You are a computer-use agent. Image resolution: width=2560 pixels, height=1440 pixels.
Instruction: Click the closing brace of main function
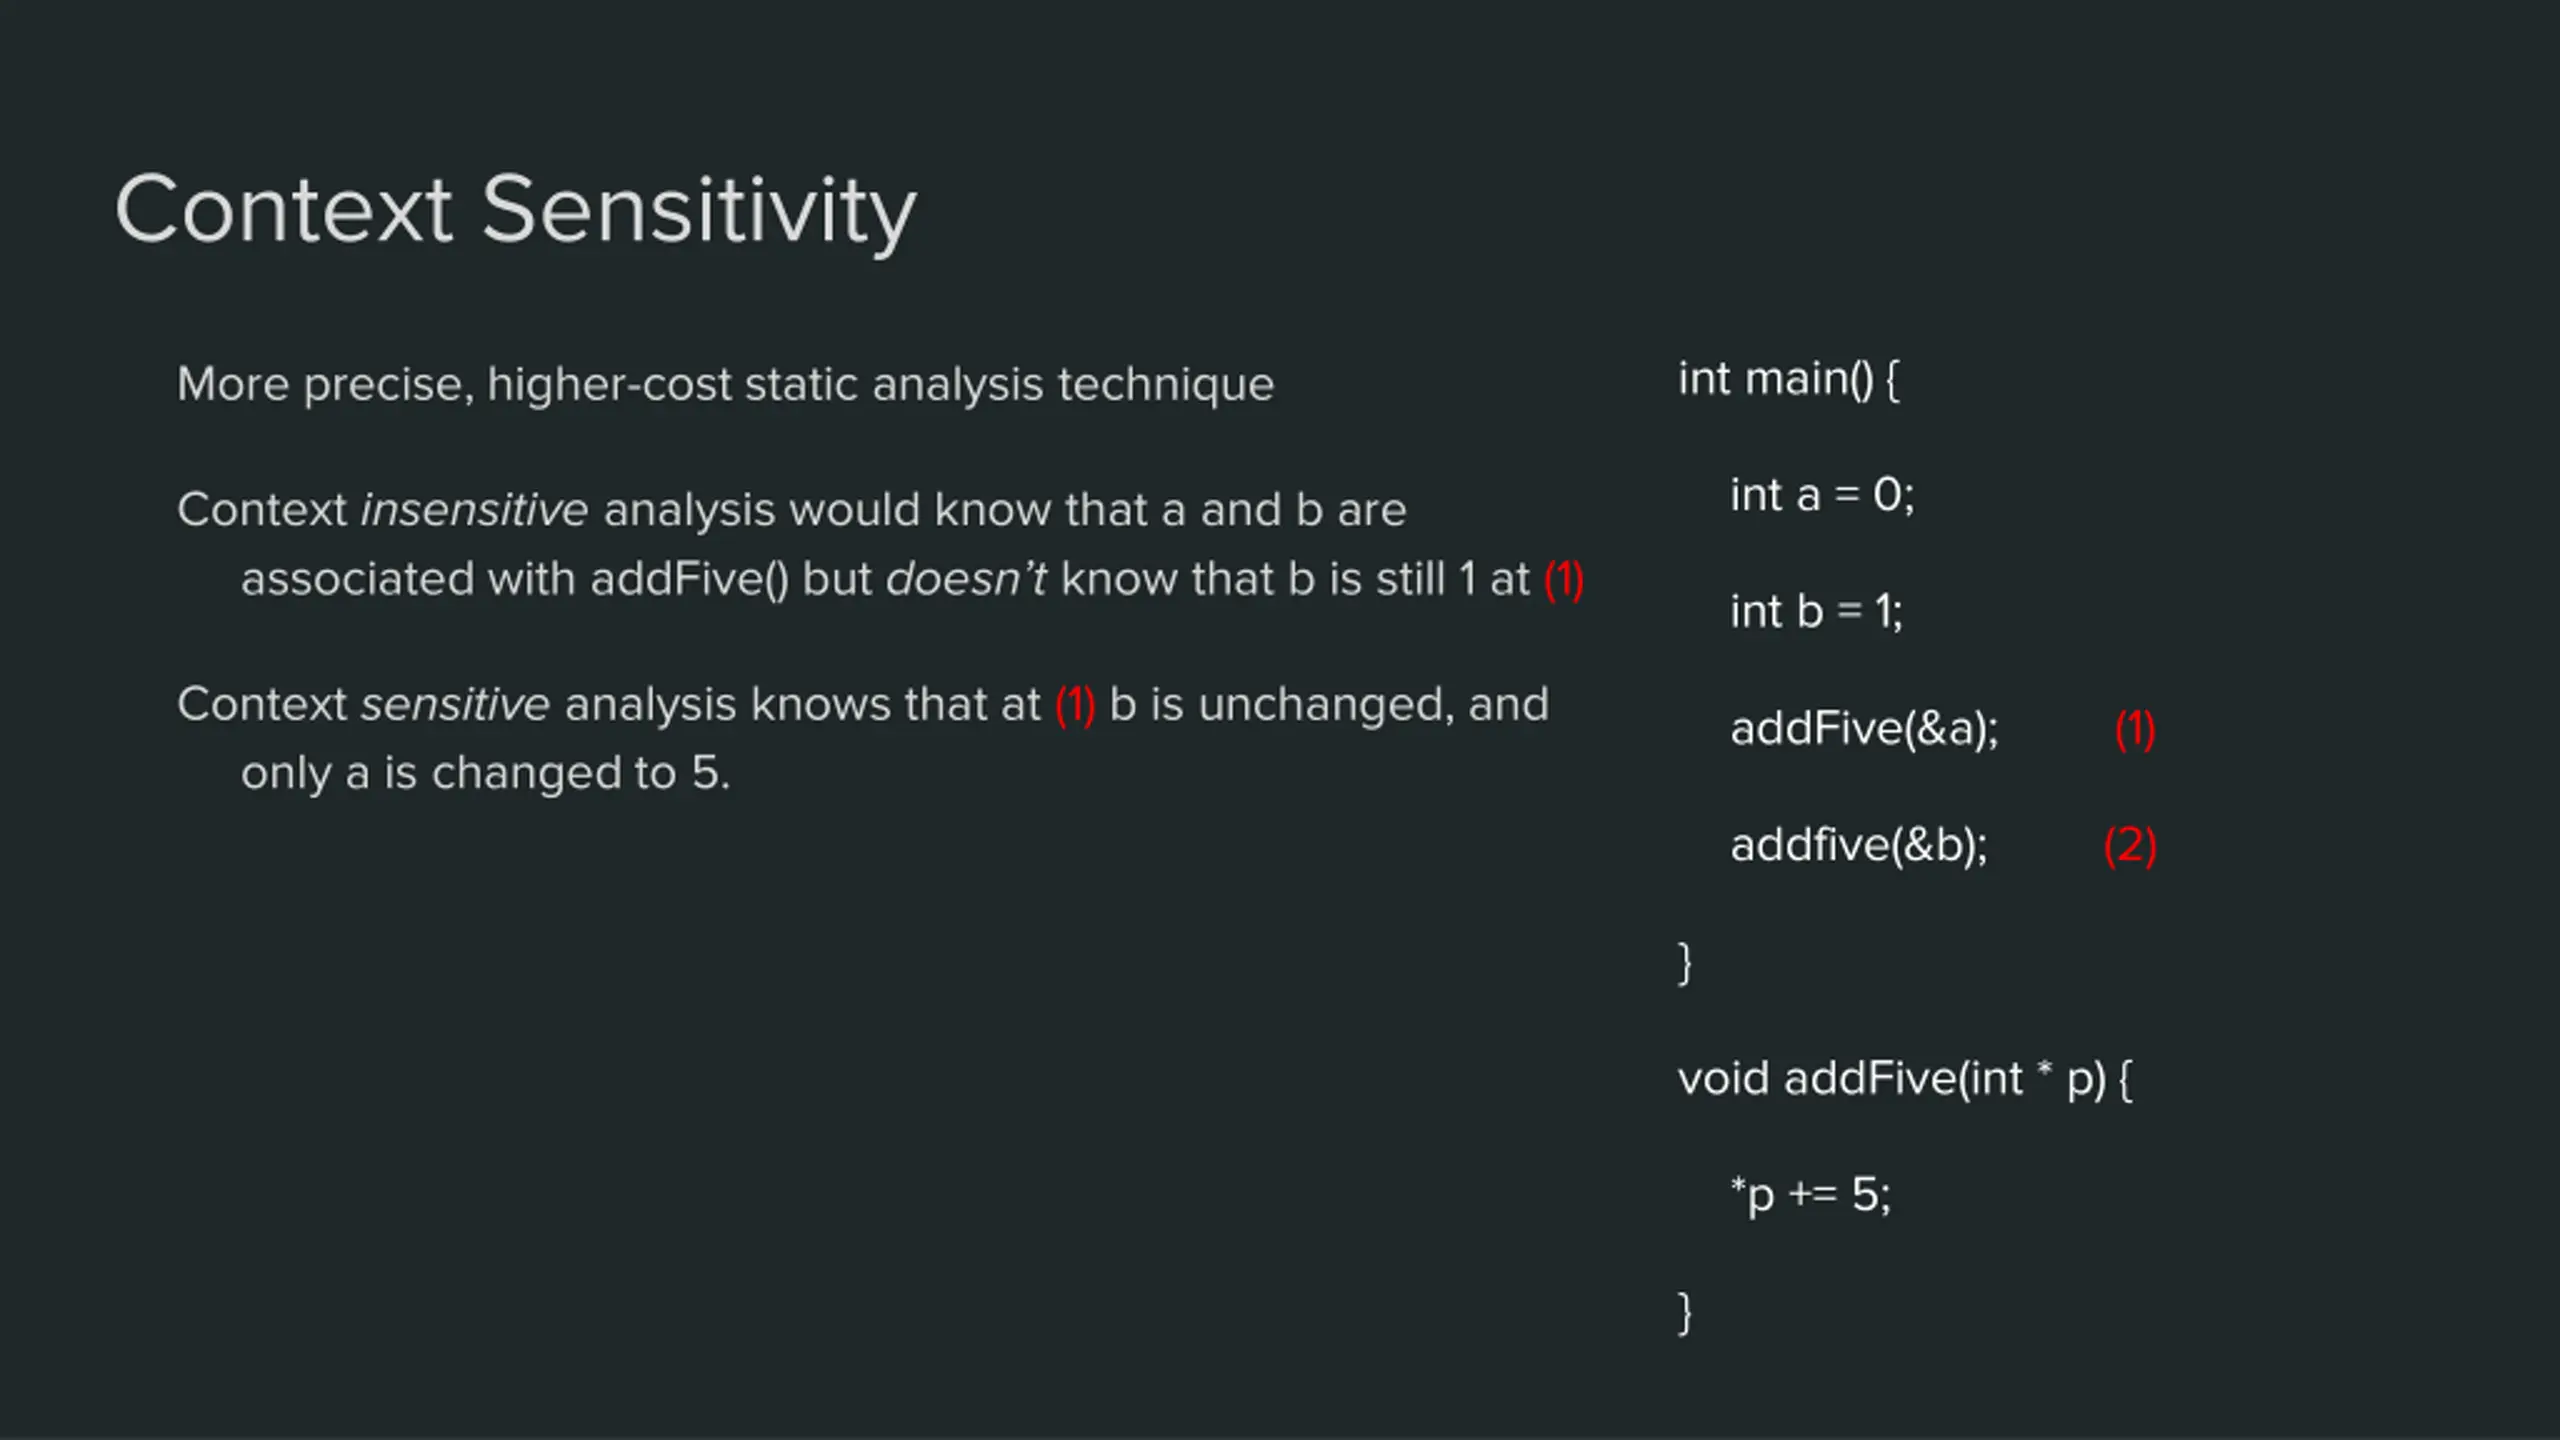[x=1685, y=963]
